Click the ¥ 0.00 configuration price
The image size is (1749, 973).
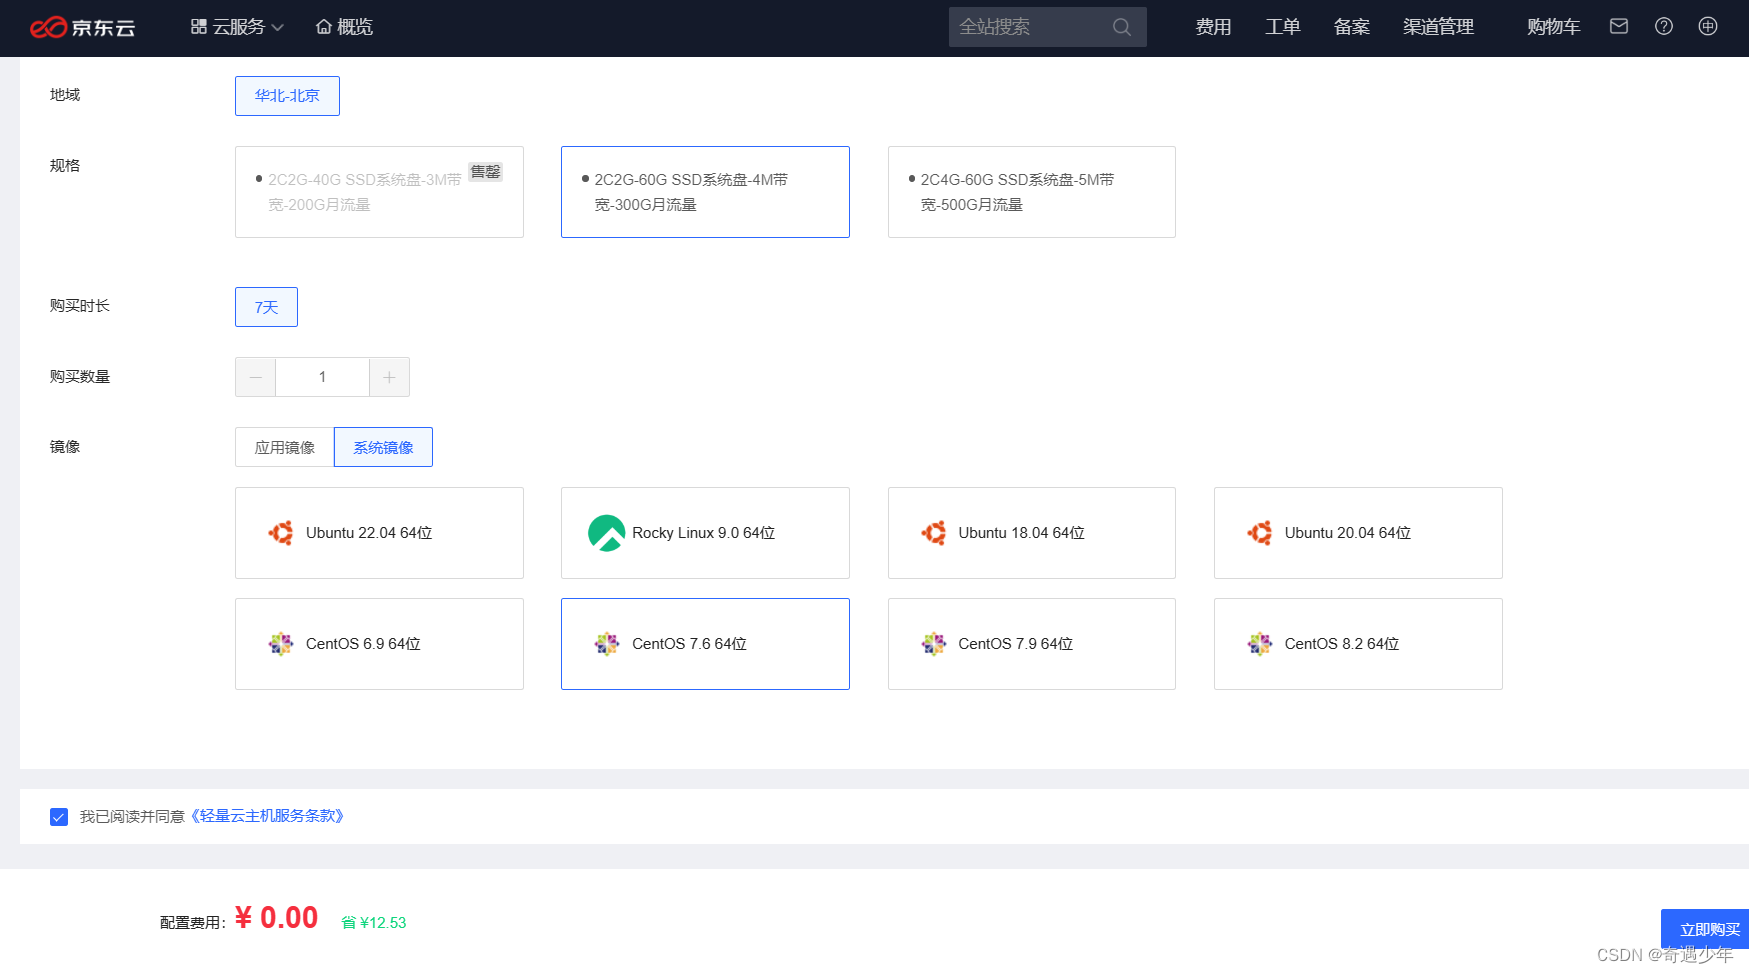click(x=276, y=918)
